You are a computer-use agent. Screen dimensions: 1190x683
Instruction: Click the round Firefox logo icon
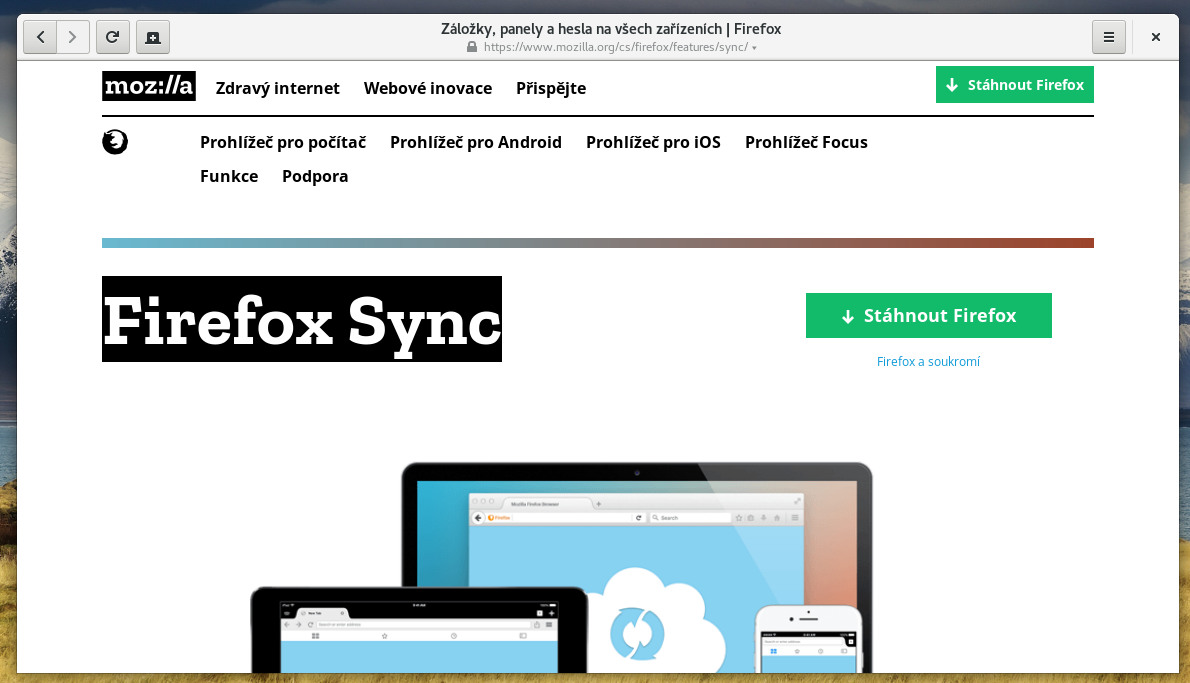[115, 142]
